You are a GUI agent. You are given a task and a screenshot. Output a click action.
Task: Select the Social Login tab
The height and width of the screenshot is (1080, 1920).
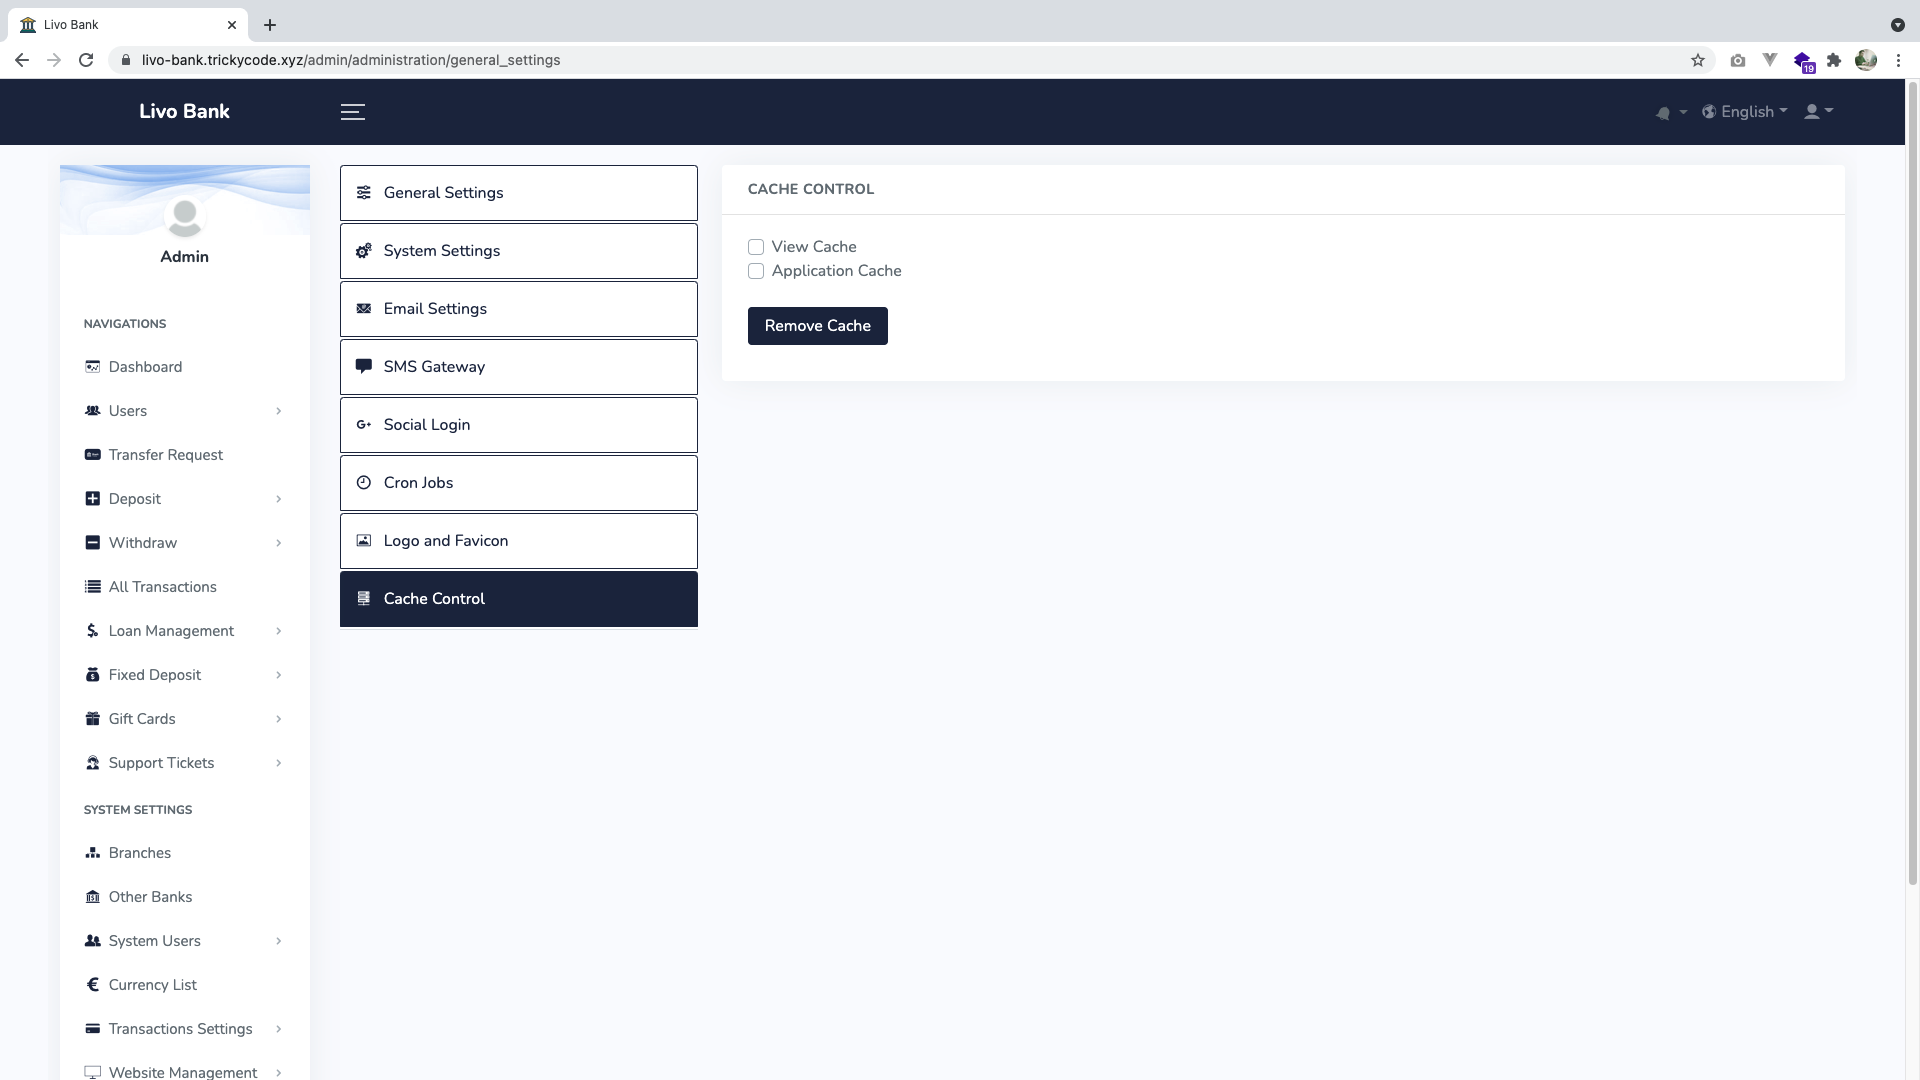pyautogui.click(x=519, y=425)
